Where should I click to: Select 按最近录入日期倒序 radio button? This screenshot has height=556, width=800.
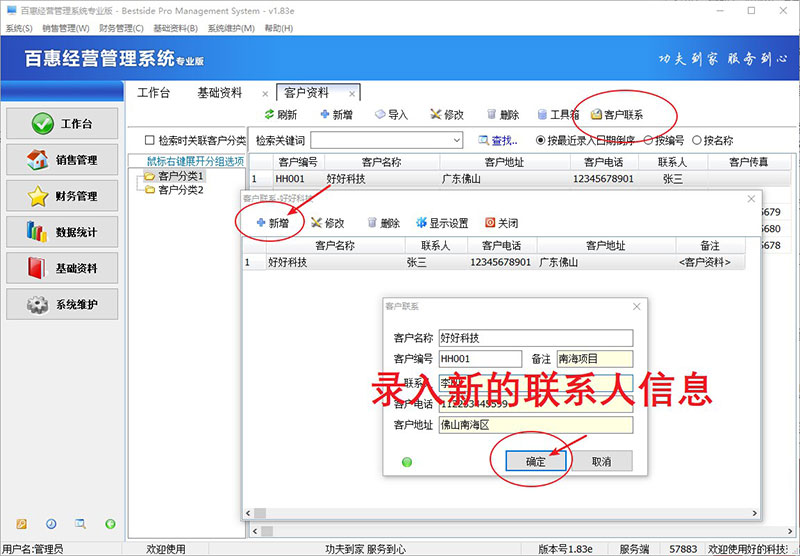pos(540,140)
